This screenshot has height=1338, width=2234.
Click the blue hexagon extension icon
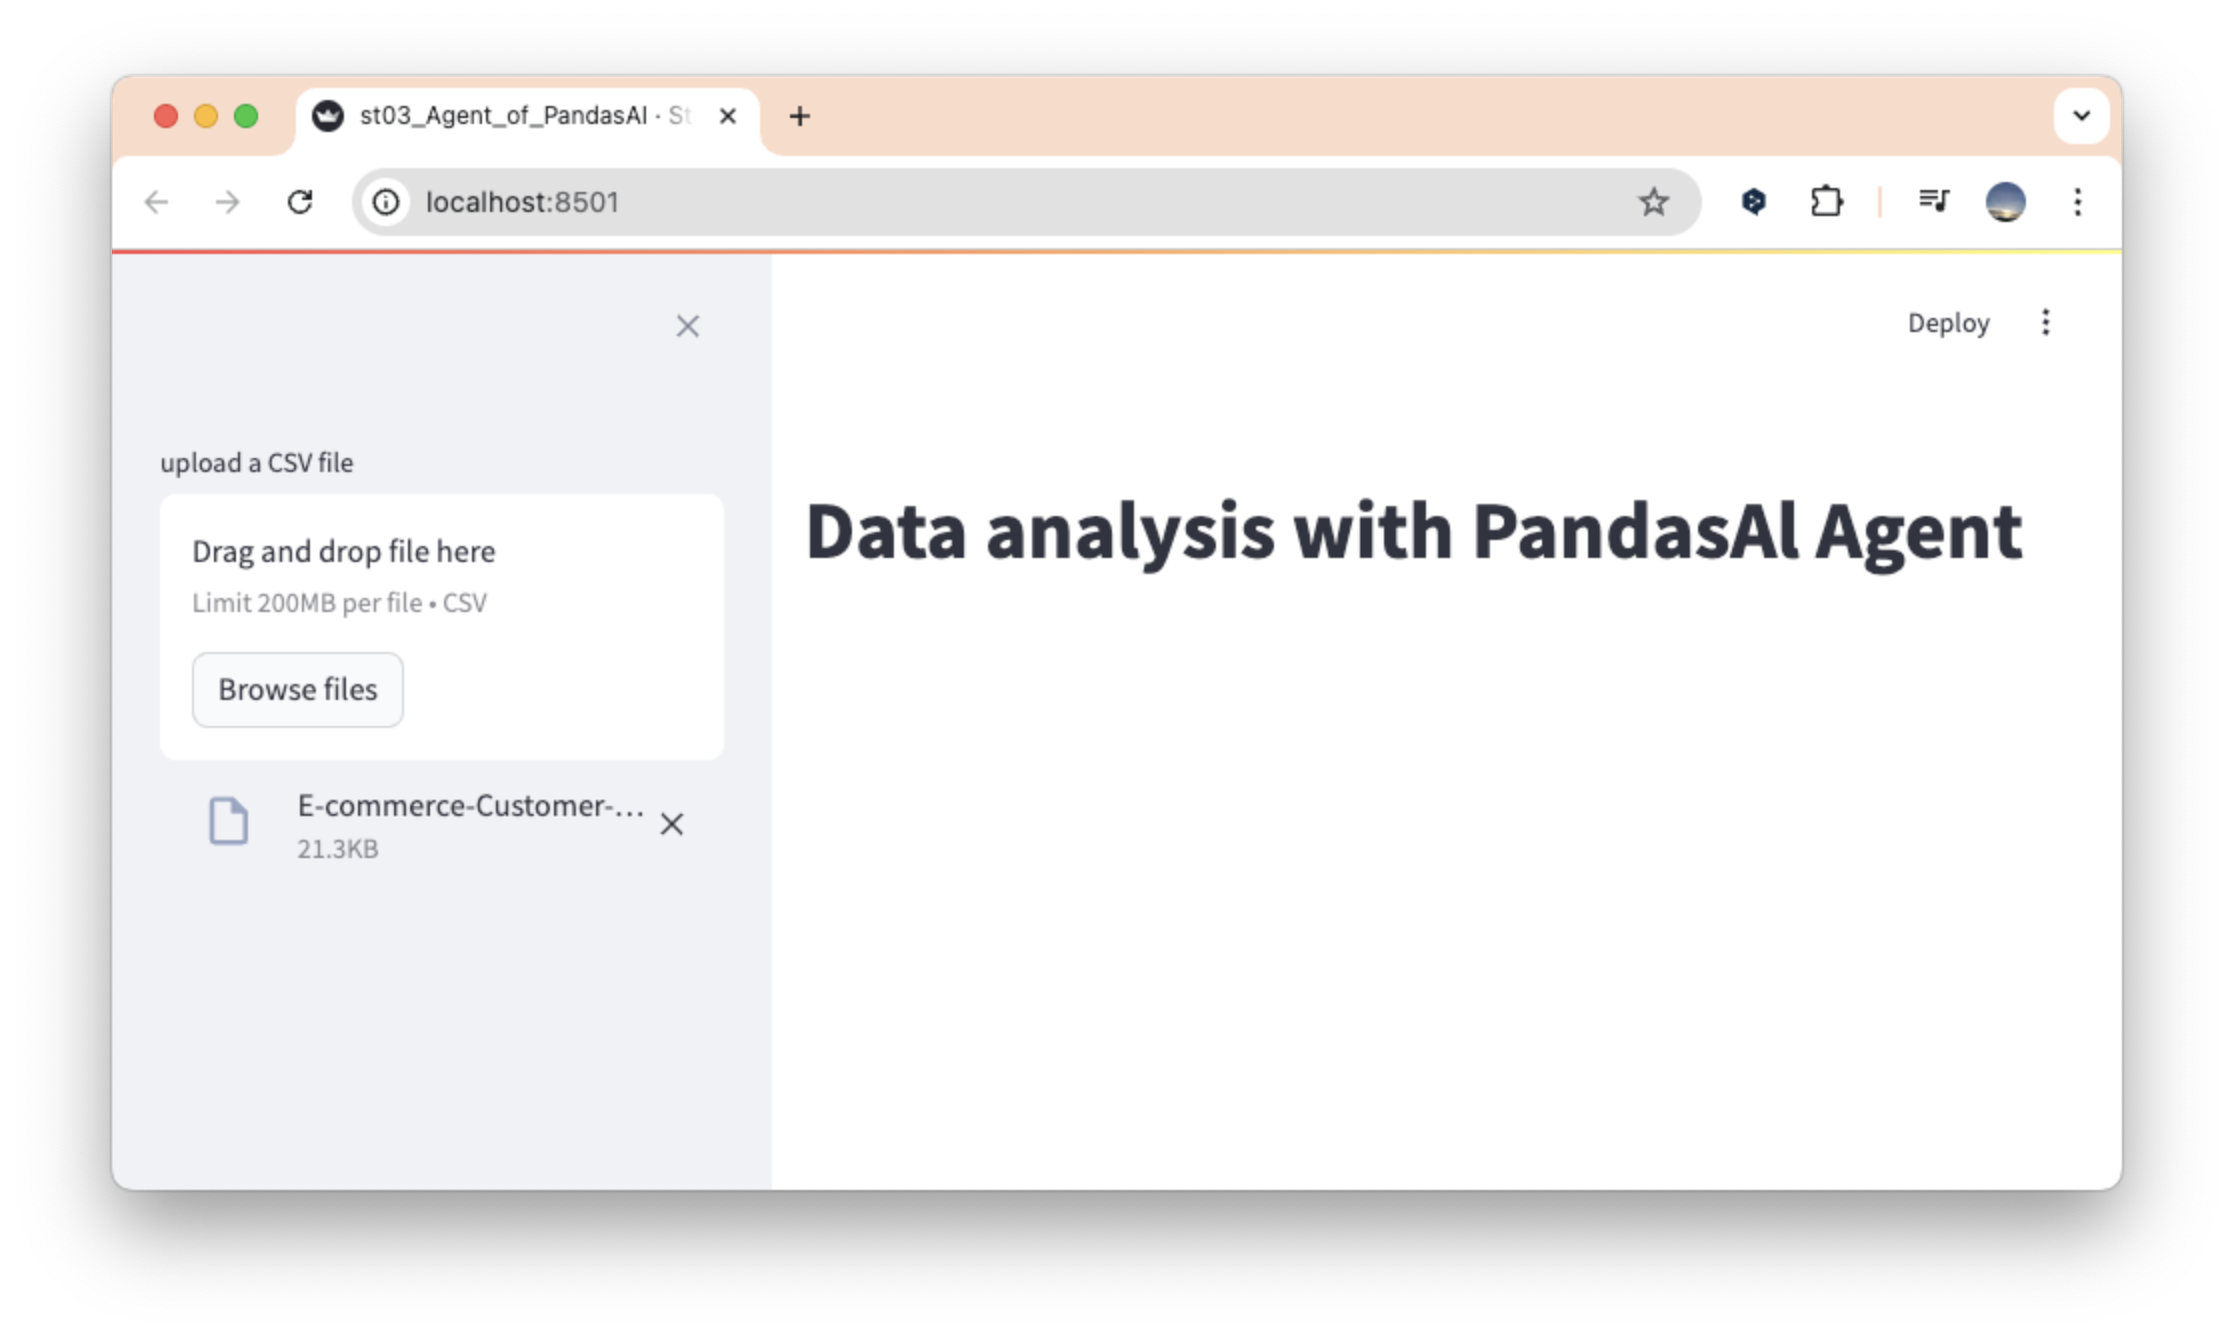[1753, 202]
